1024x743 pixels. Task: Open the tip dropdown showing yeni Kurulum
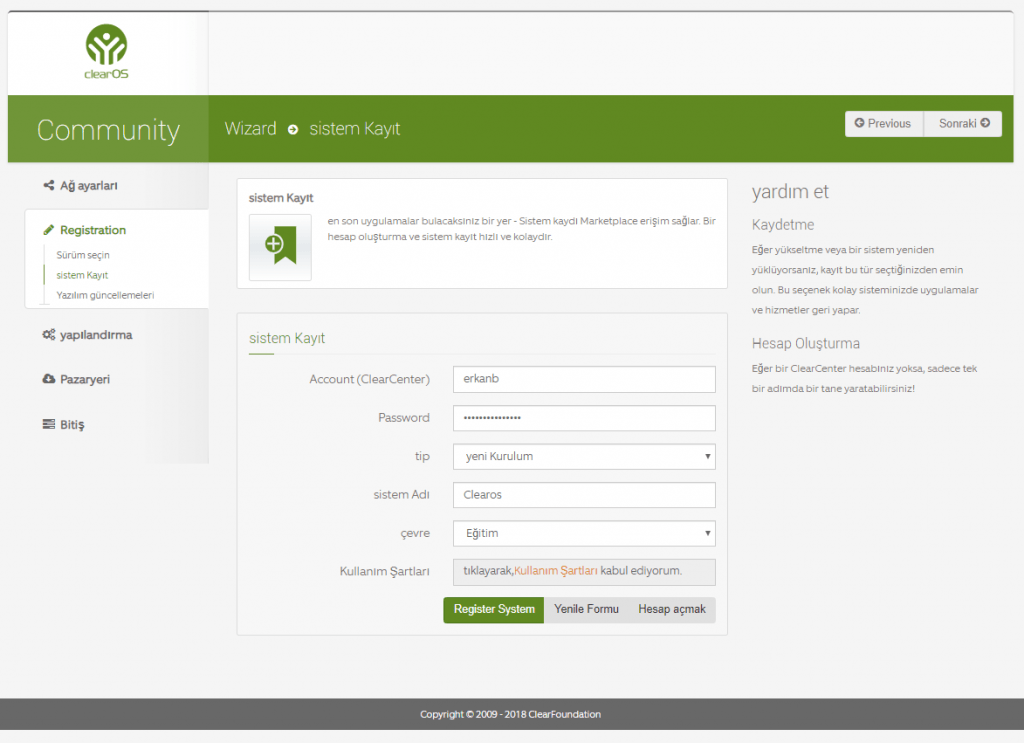click(x=584, y=457)
